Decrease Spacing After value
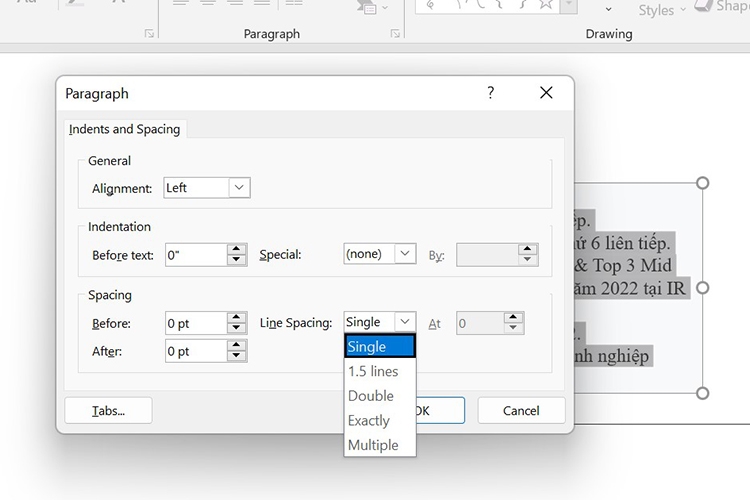This screenshot has width=750, height=500. click(x=236, y=356)
